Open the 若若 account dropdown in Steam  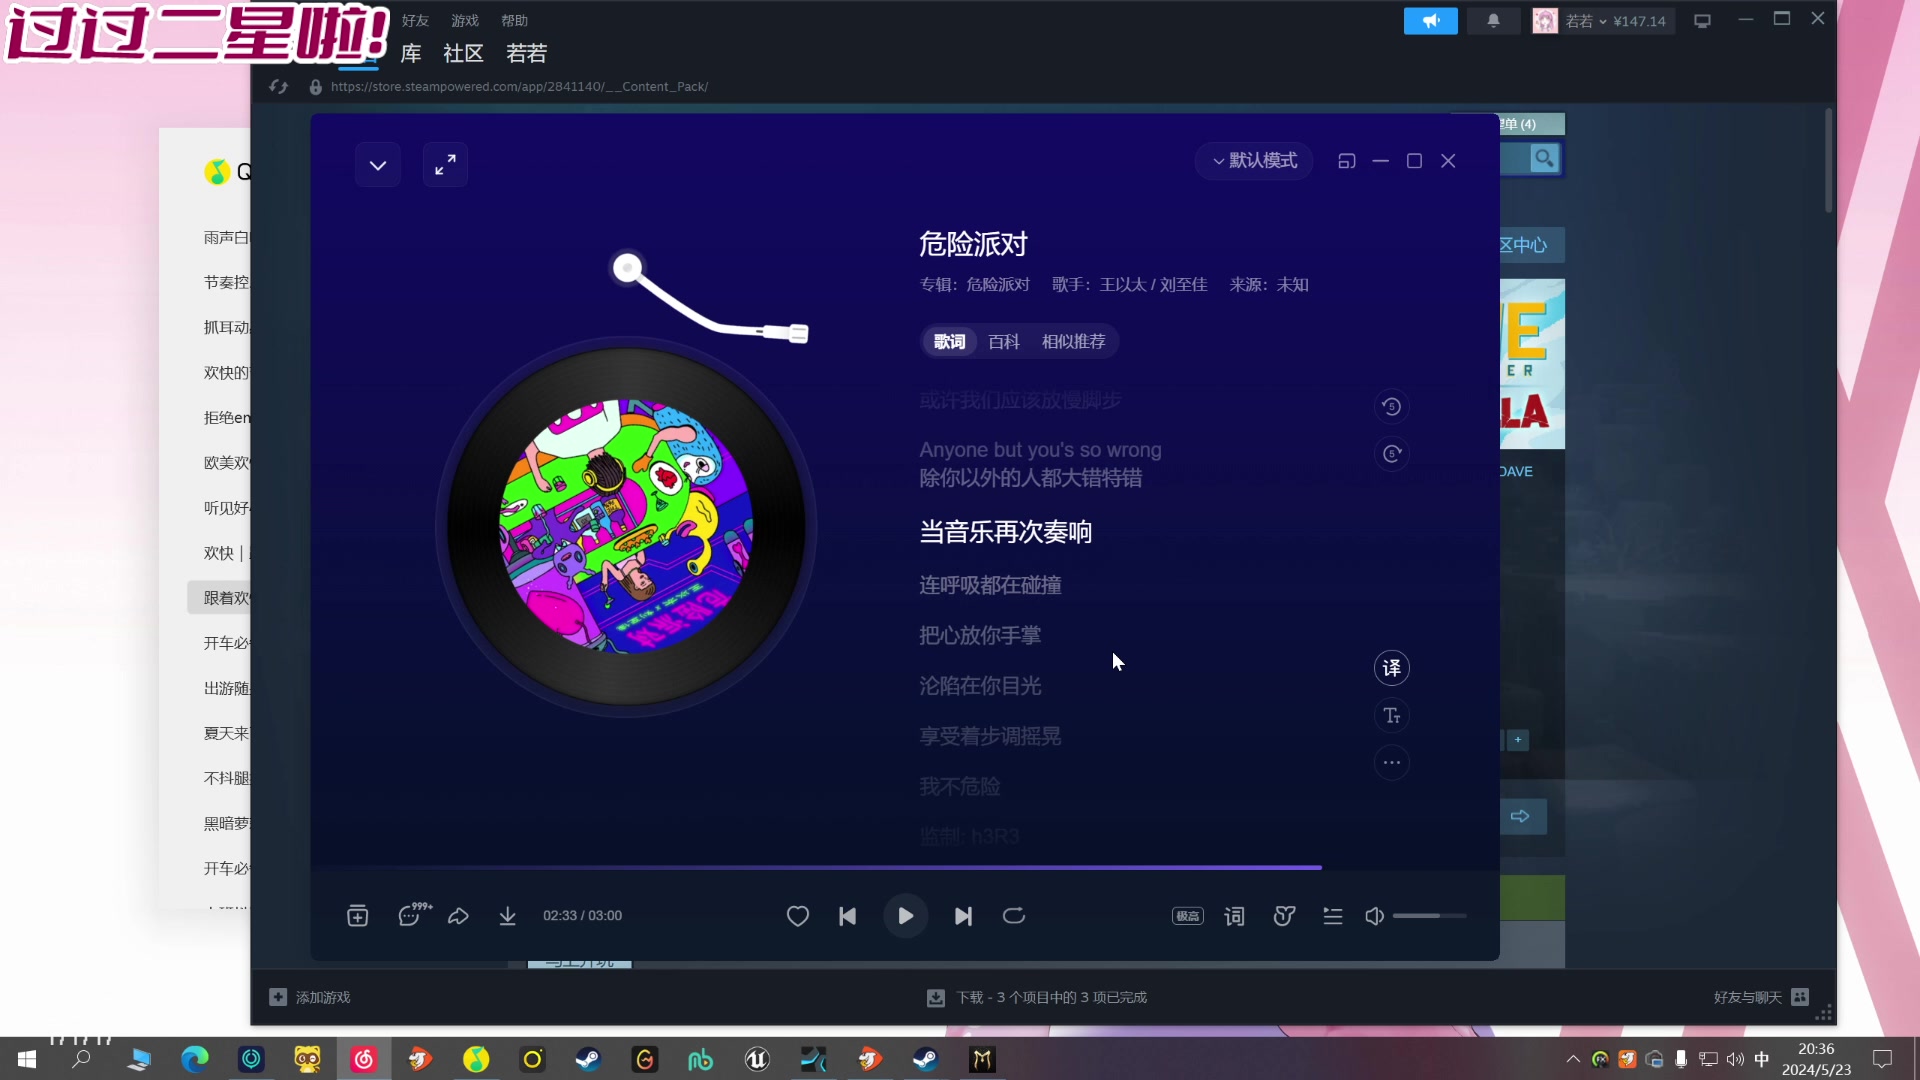point(1600,20)
